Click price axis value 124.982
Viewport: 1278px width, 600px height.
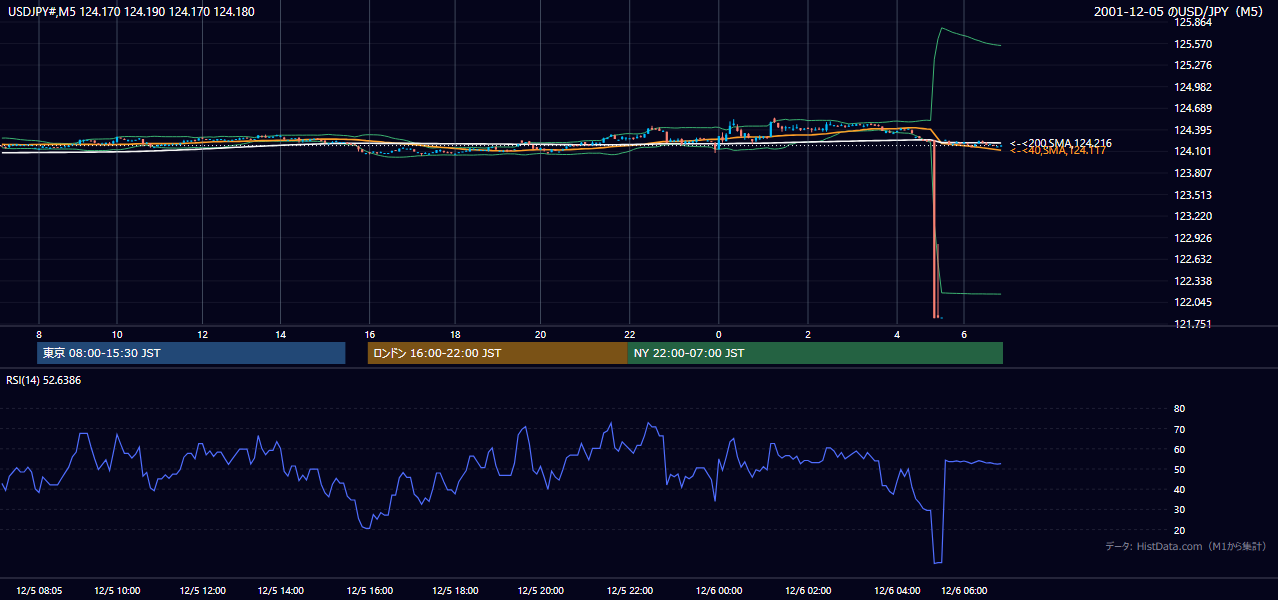(1193, 87)
